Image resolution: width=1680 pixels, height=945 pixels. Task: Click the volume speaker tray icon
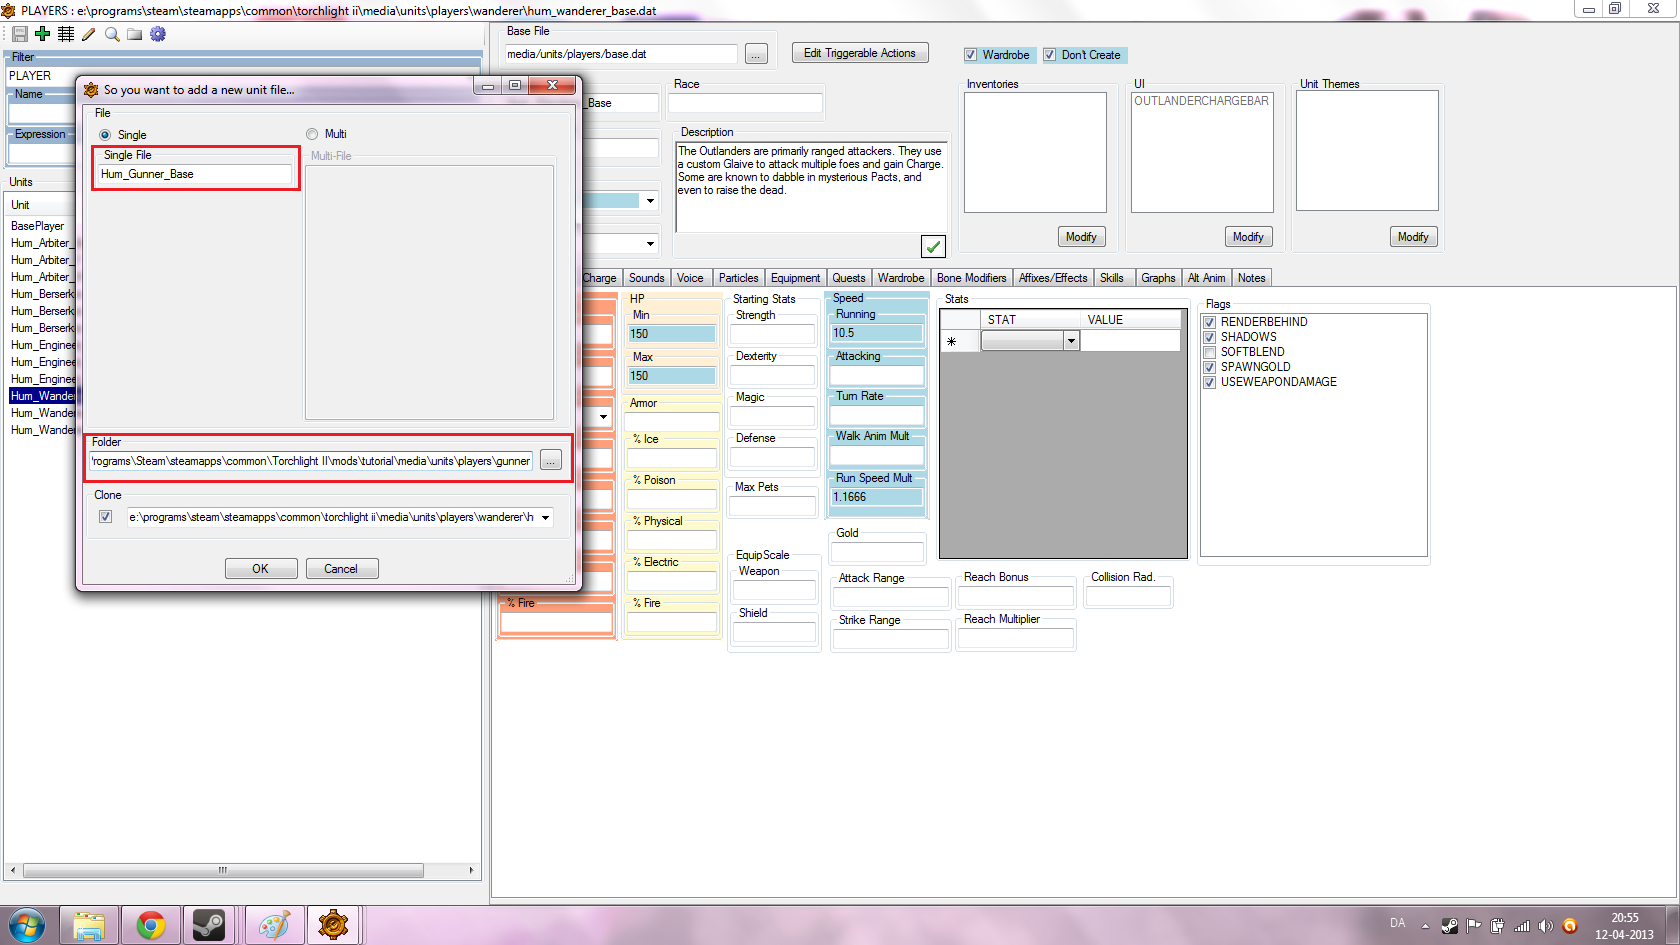click(x=1546, y=925)
